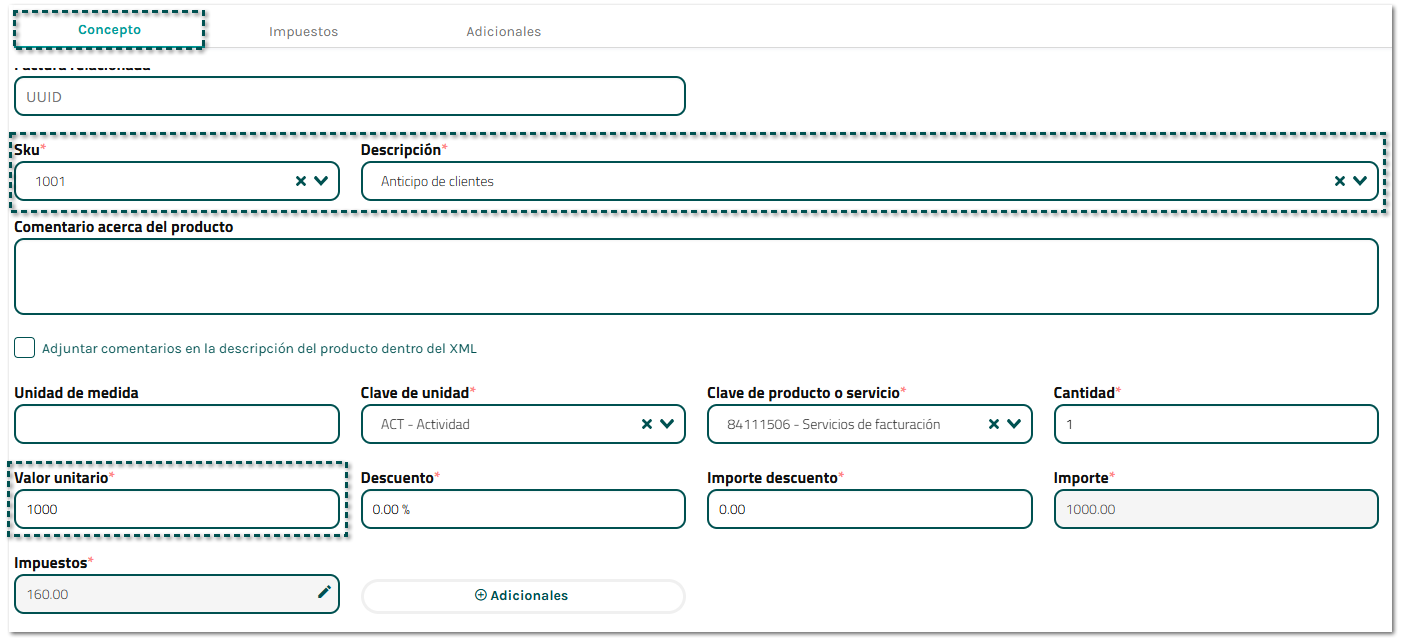The image size is (1401, 641).
Task: Select the Concepto tab
Action: [110, 30]
